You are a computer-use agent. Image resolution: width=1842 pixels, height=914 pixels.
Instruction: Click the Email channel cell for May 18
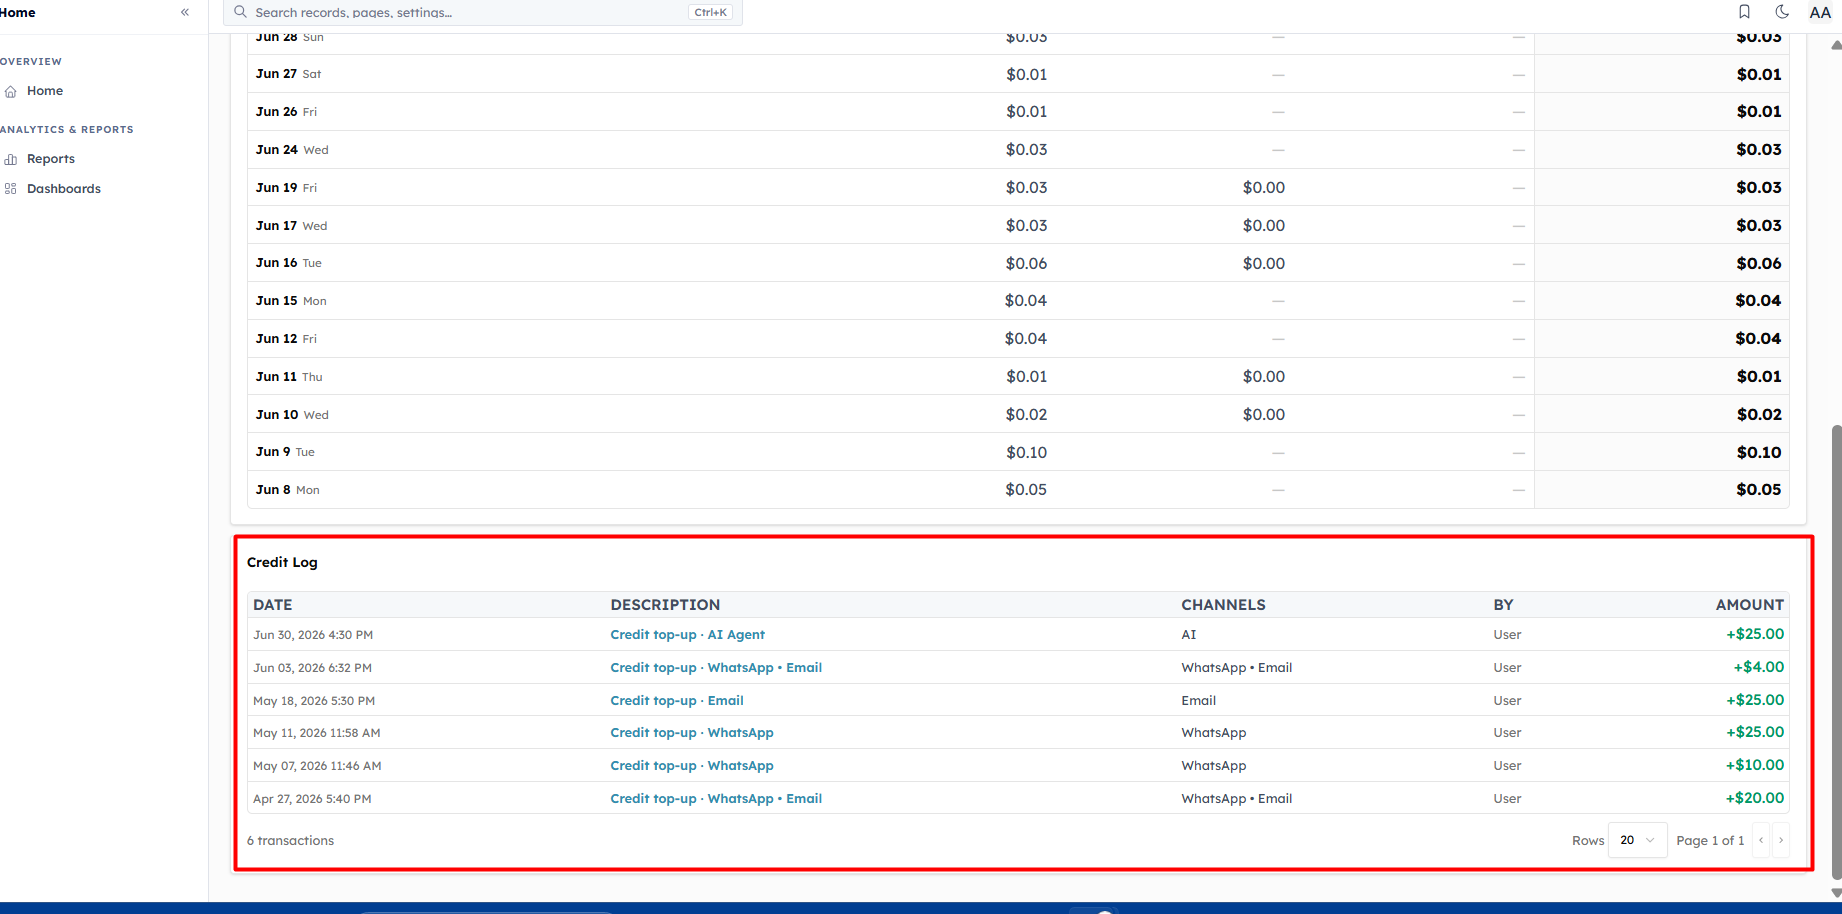pyautogui.click(x=1198, y=700)
